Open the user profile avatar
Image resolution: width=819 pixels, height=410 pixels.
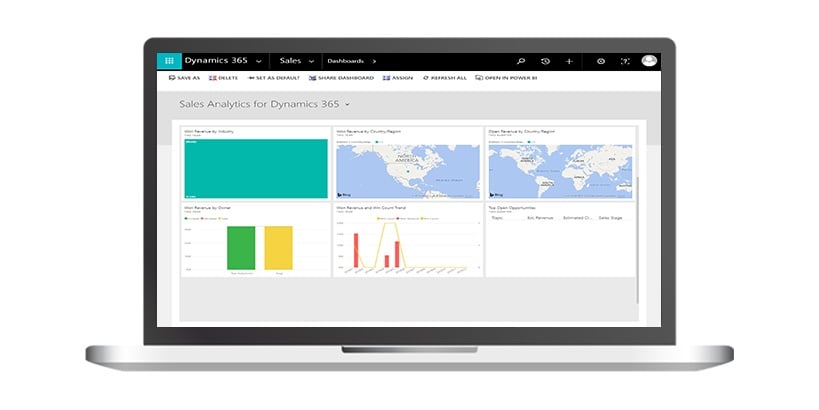649,61
